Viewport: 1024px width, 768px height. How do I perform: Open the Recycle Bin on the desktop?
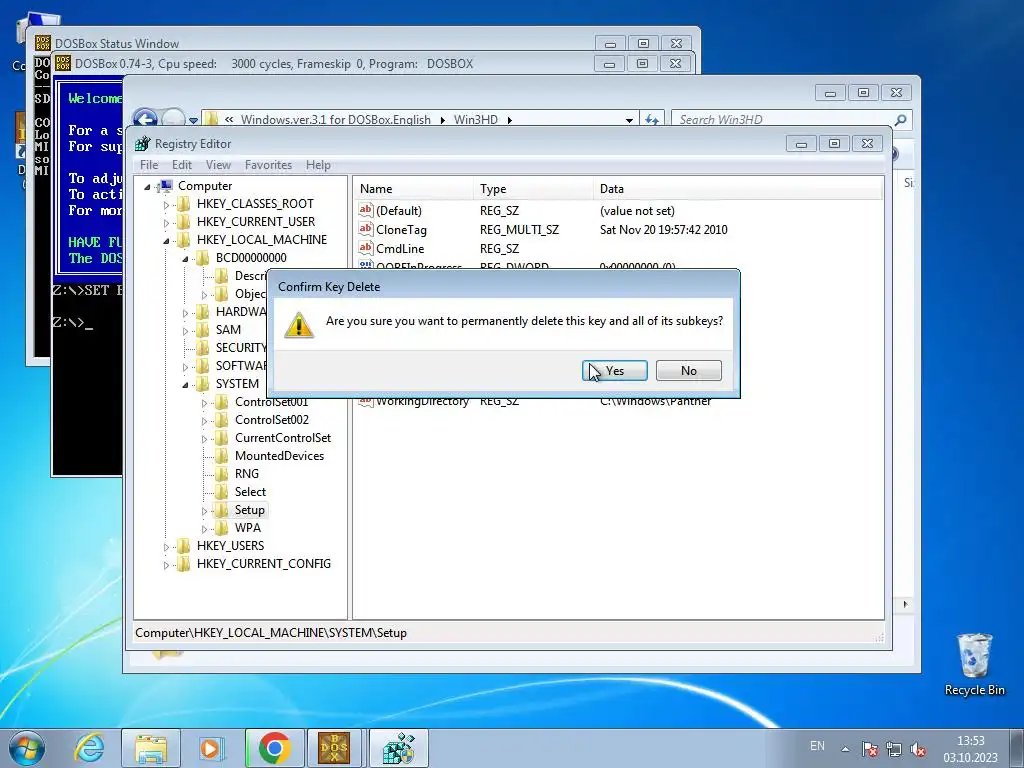click(974, 664)
